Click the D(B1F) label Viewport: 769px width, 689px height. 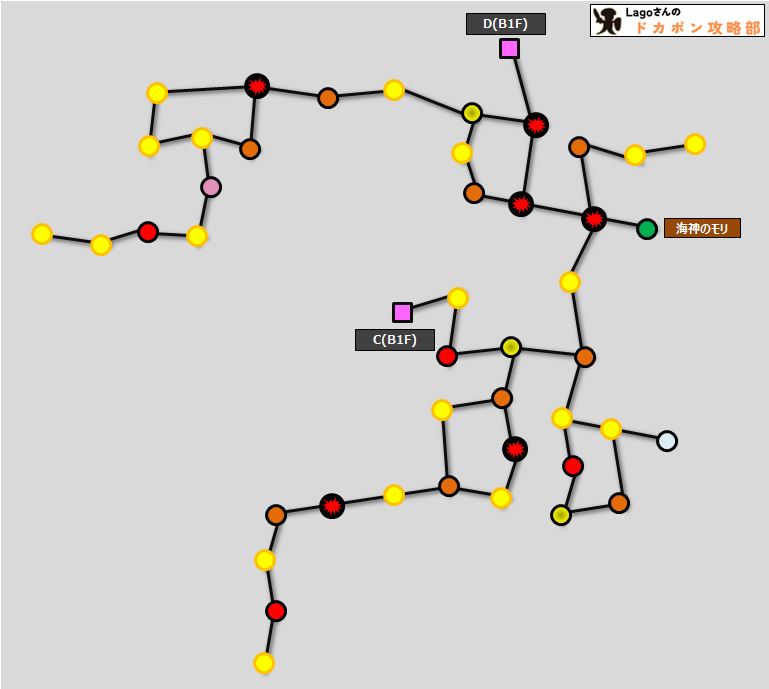(x=505, y=24)
